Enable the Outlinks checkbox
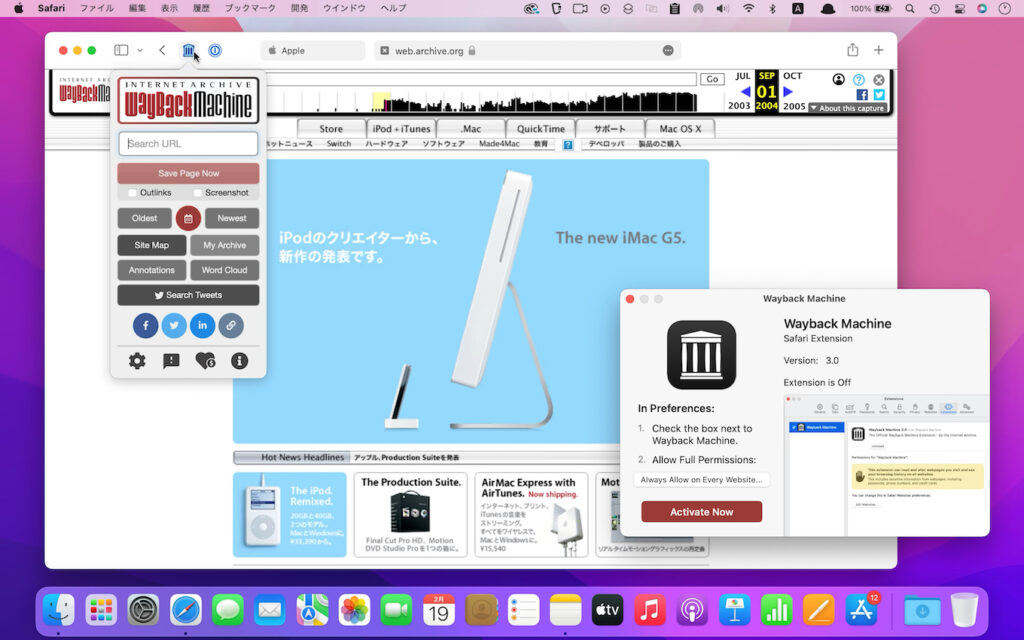The width and height of the screenshot is (1024, 640). pyautogui.click(x=133, y=193)
